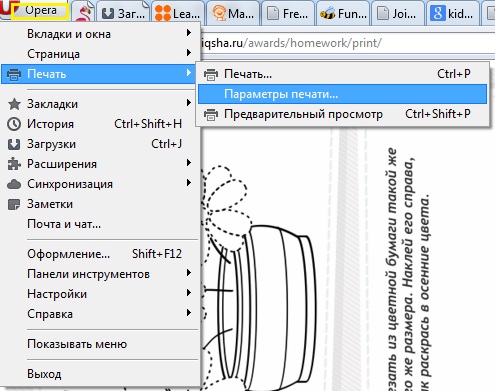Open the Страница submenu
Screen dimensions: 495x391
click(x=100, y=54)
